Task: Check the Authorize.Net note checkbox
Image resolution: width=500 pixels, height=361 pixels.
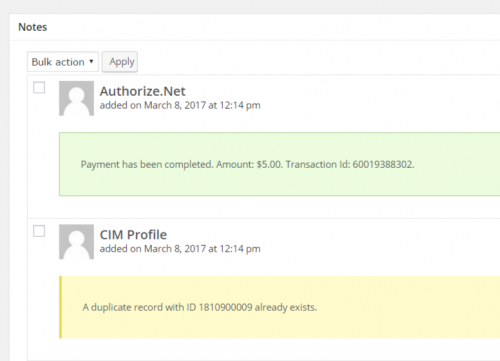Action: [39, 88]
